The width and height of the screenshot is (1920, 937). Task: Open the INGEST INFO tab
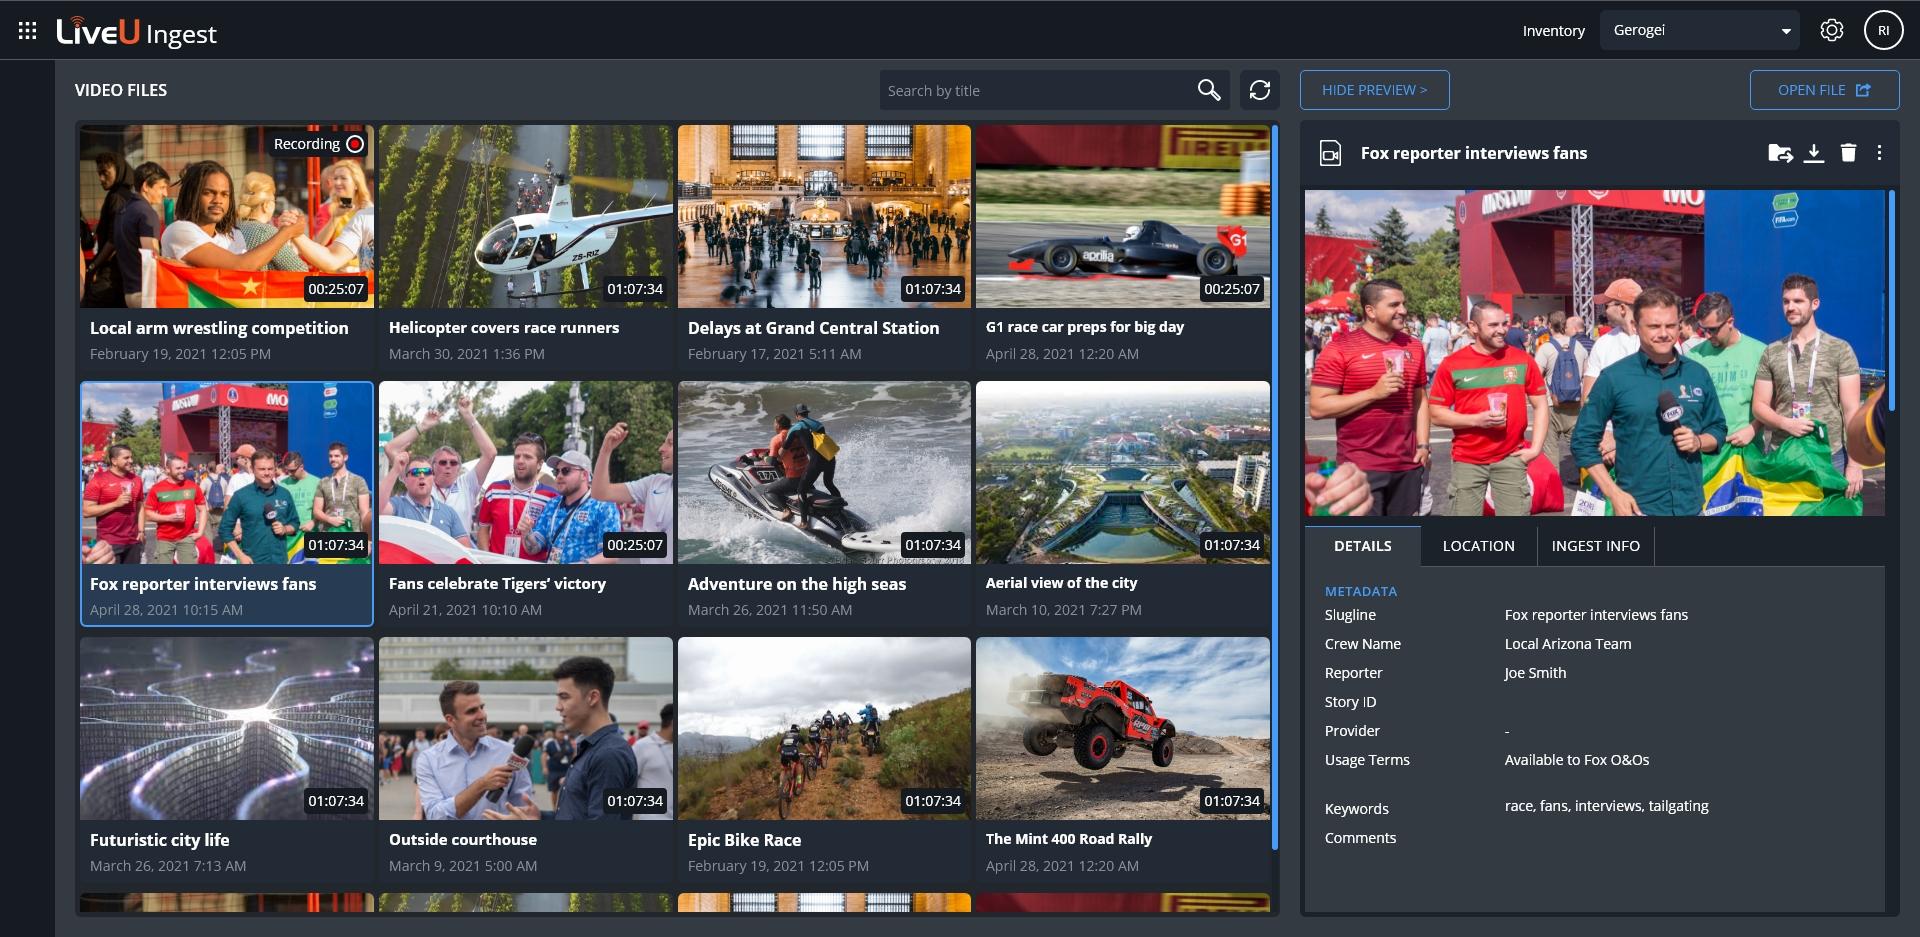[1595, 546]
